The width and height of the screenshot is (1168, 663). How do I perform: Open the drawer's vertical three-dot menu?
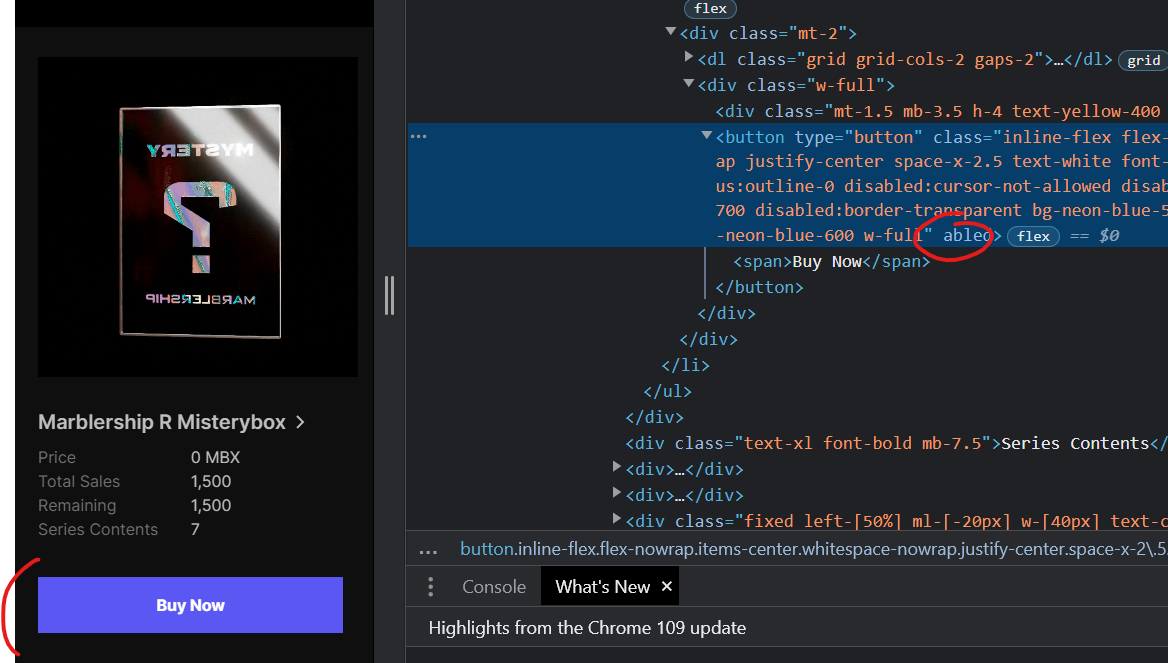(430, 587)
